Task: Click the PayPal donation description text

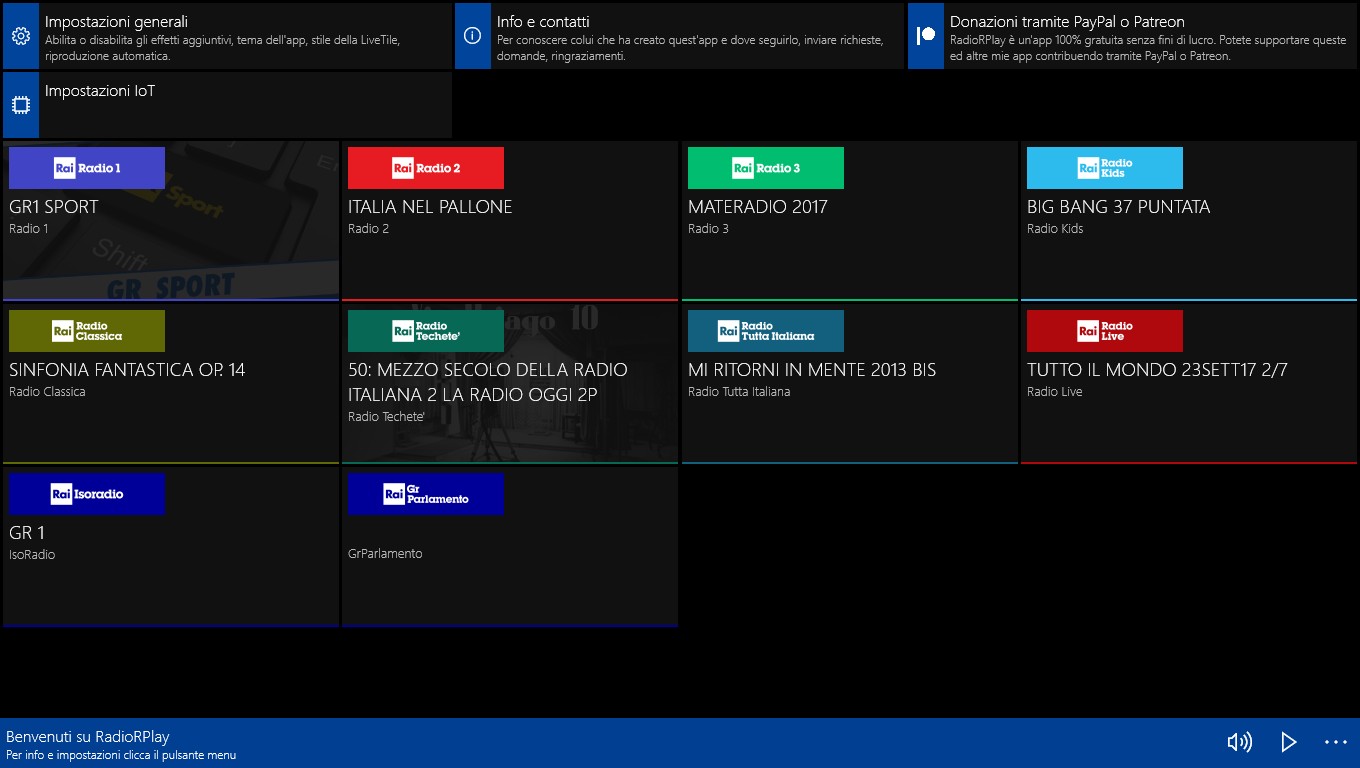Action: click(x=1148, y=49)
